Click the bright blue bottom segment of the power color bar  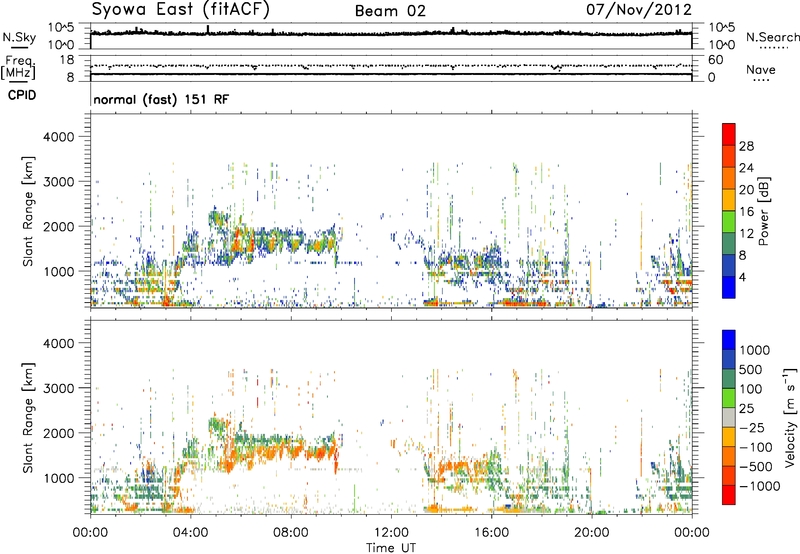tap(729, 287)
